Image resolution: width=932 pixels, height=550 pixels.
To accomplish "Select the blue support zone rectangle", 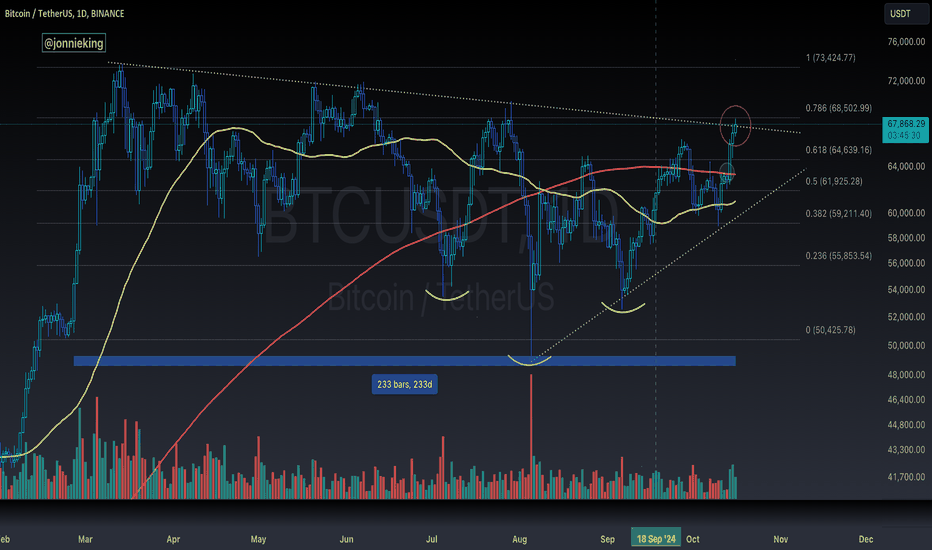I will coord(404,361).
